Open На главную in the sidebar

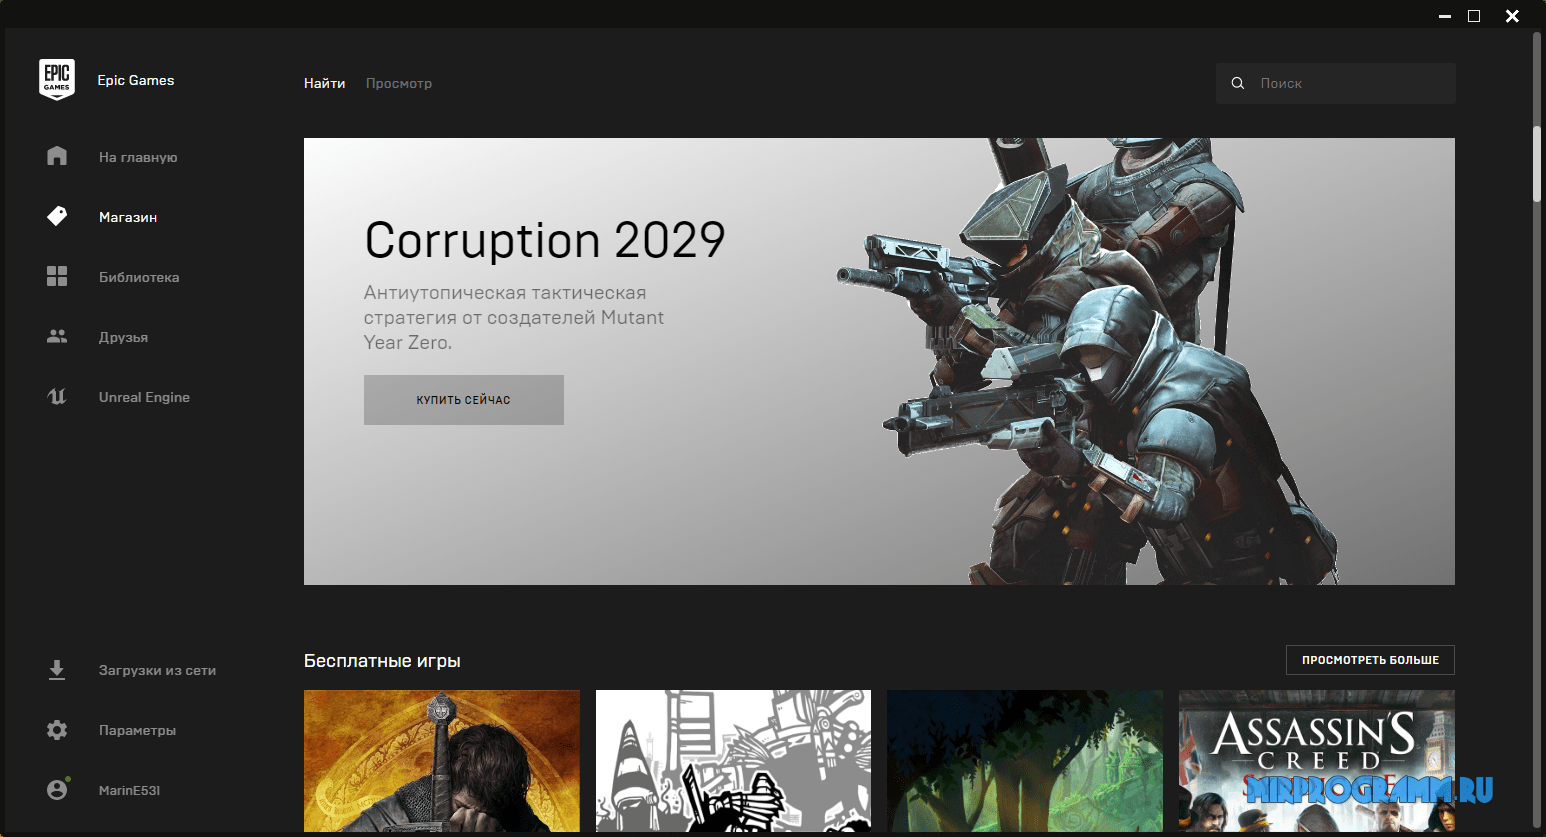pyautogui.click(x=138, y=157)
